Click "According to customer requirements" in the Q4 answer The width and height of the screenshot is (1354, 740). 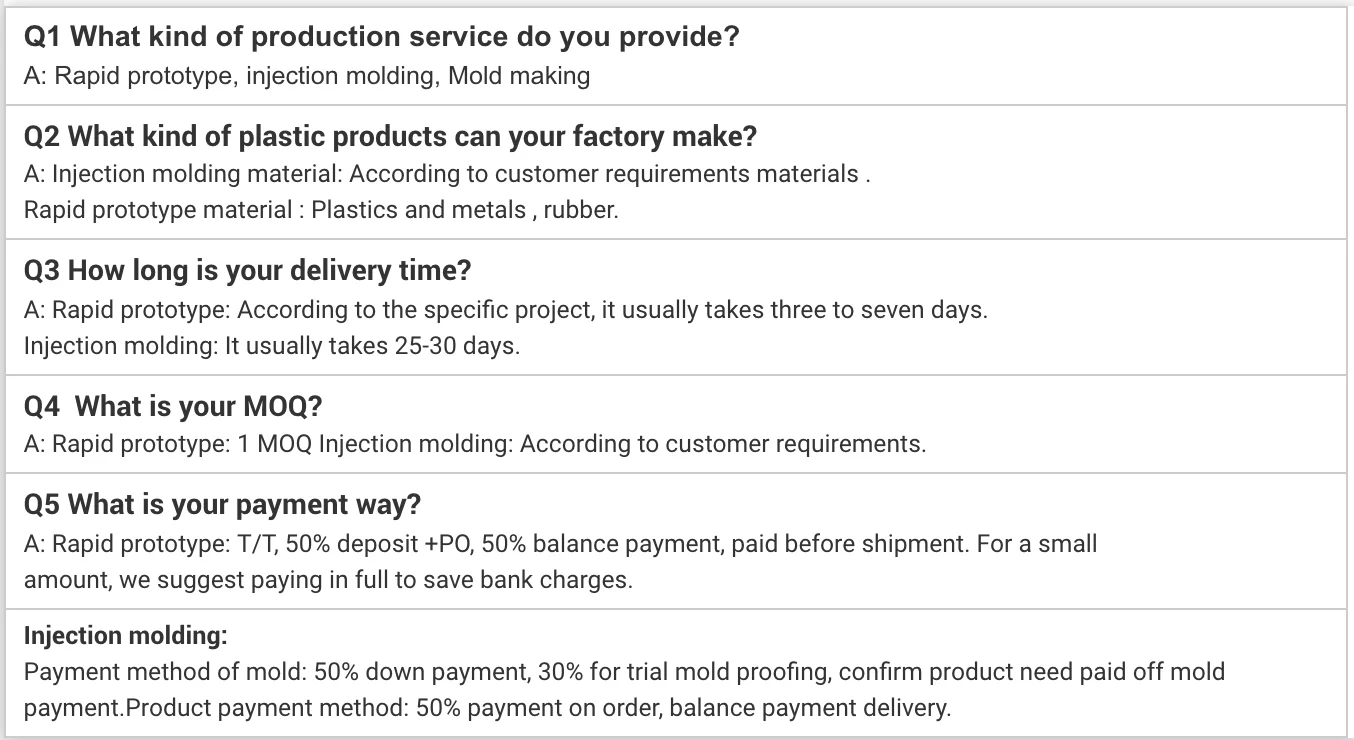(x=722, y=444)
